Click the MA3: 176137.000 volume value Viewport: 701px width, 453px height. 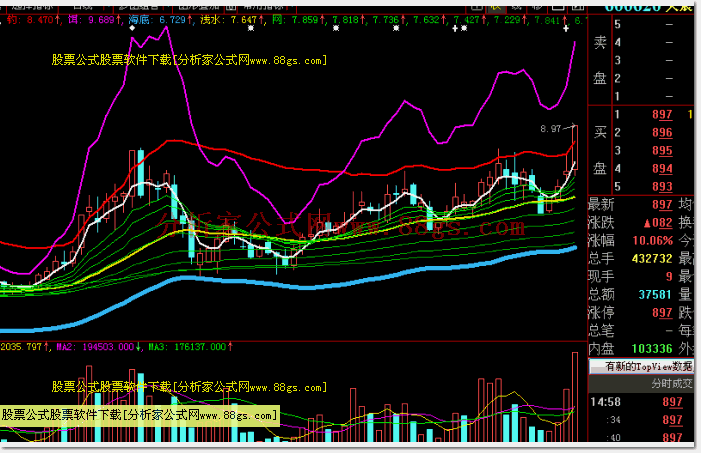click(190, 347)
